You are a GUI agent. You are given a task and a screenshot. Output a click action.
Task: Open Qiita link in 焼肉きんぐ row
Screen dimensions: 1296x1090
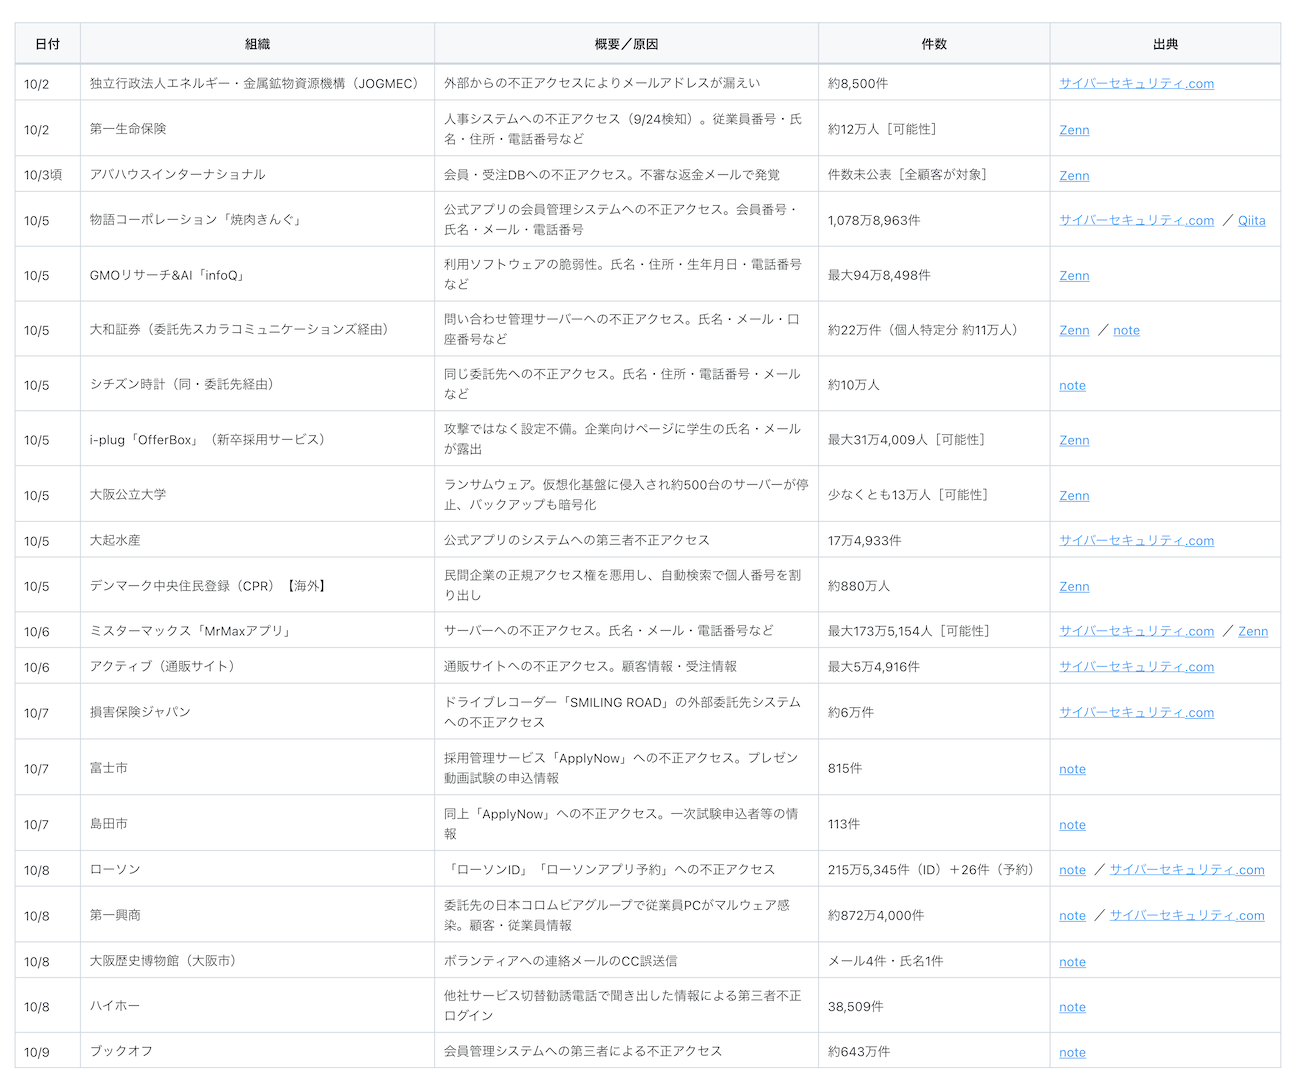1251,221
